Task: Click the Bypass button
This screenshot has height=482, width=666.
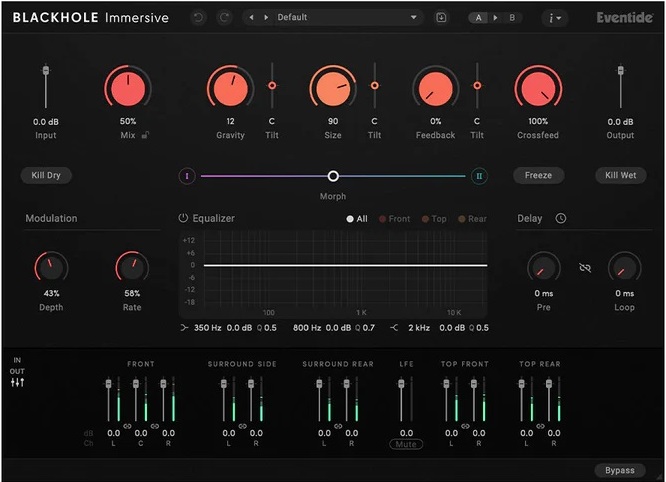Action: [x=620, y=470]
